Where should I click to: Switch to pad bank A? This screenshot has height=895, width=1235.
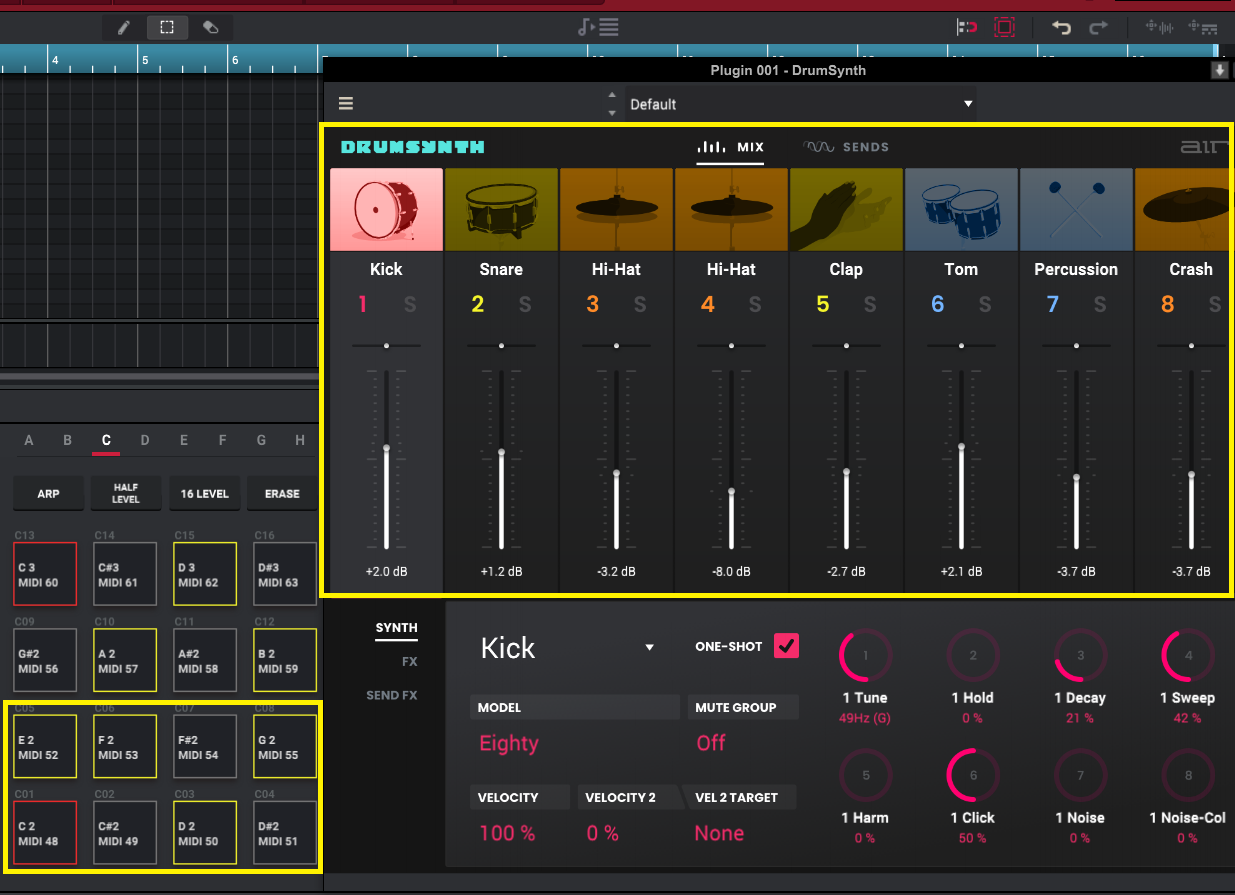click(x=29, y=440)
